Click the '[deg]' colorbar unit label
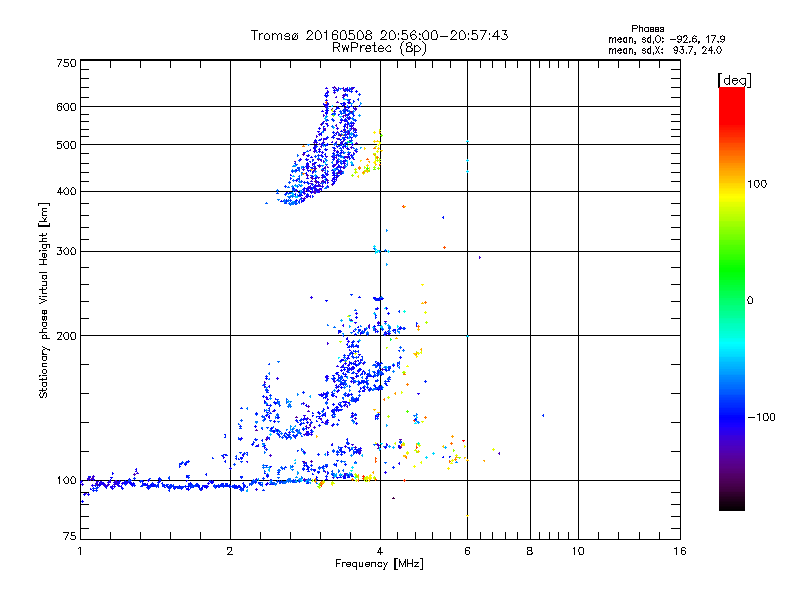The height and width of the screenshot is (600, 800). tap(734, 81)
